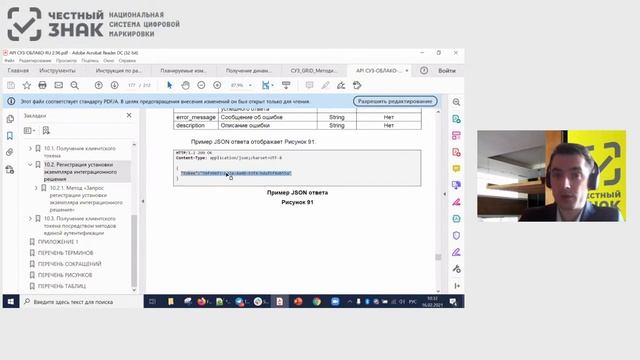The height and width of the screenshot is (360, 640).
Task: Open the ПРИЛОЖЕНИЕ 1 bookmark
Action: tap(58, 242)
